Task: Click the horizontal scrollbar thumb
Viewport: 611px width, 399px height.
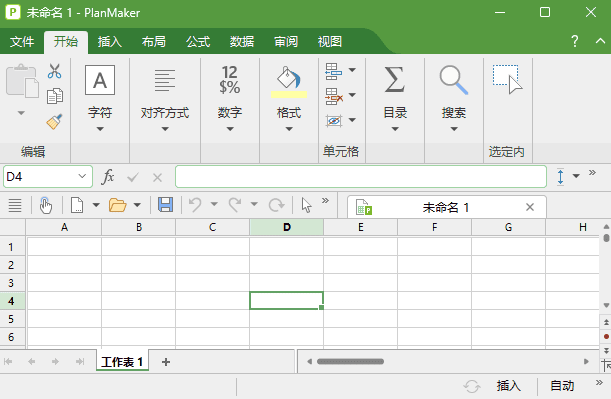Action: pyautogui.click(x=350, y=362)
